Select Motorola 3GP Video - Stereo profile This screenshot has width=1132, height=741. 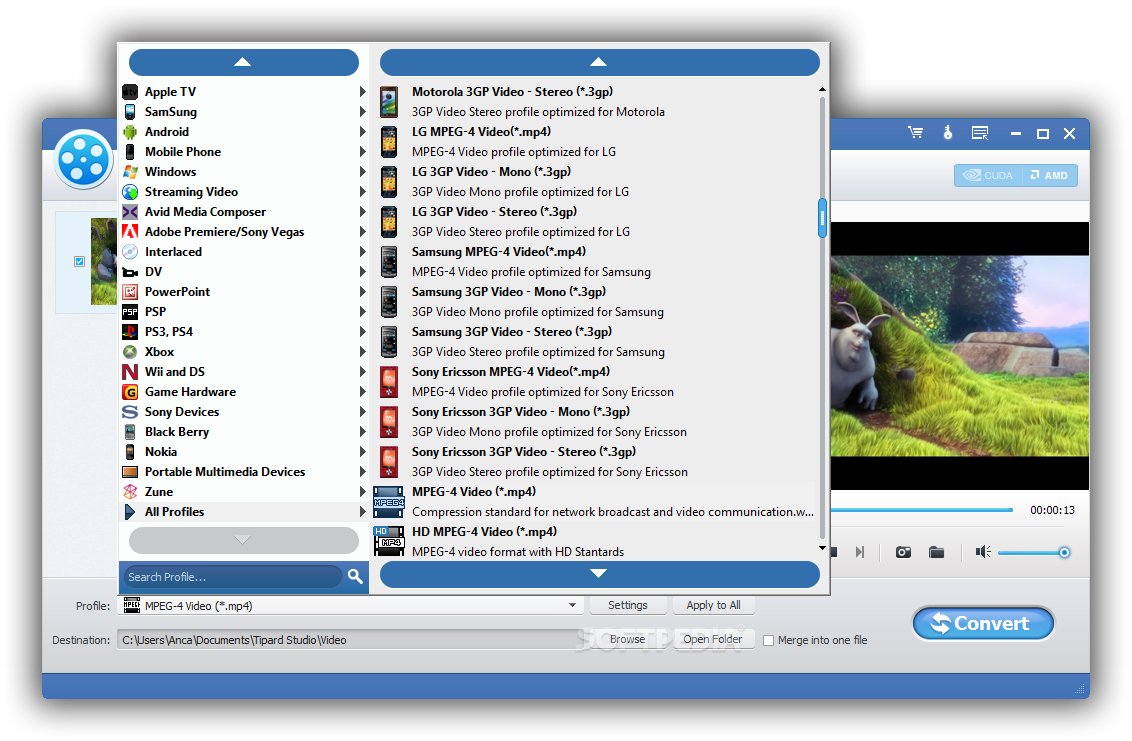(x=596, y=102)
